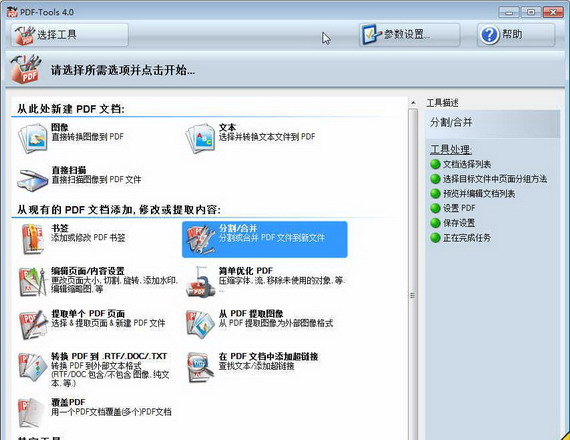The image size is (570, 440).
Task: Click 直接扫描图像到 PDF 文件 description
Action: 96,180
